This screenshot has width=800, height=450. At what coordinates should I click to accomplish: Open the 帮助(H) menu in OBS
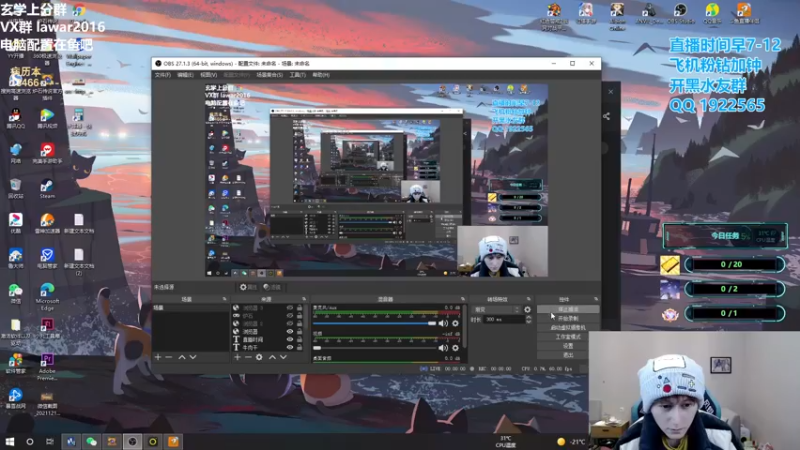point(320,75)
